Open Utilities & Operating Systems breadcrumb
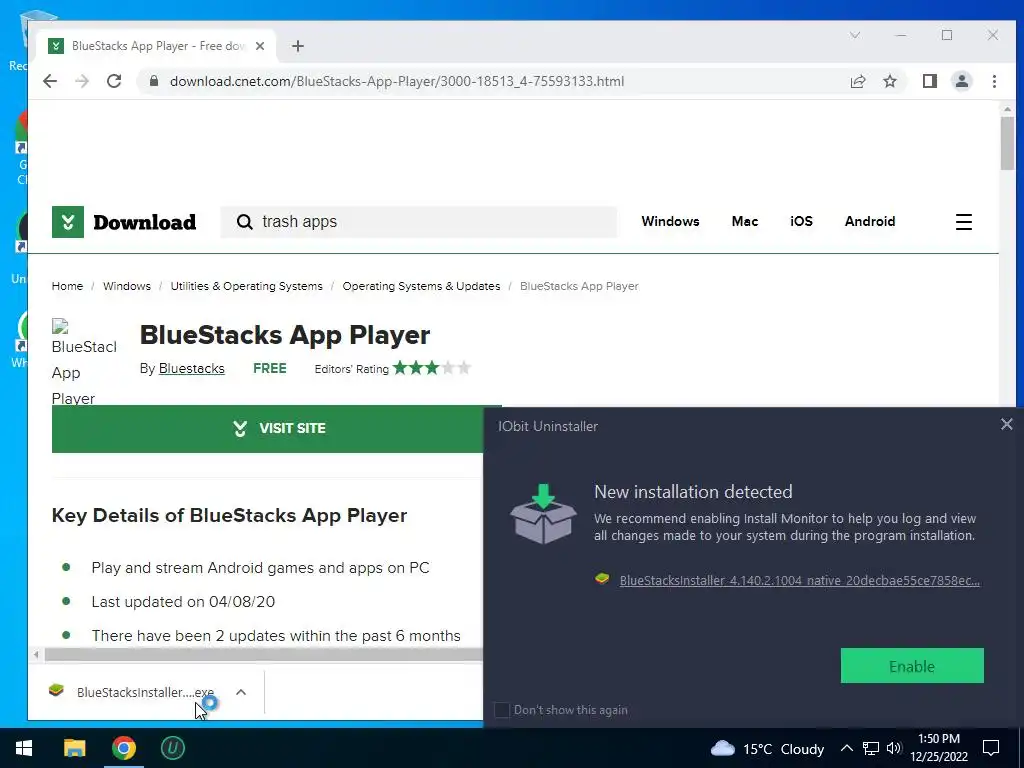1024x768 pixels. pos(246,286)
